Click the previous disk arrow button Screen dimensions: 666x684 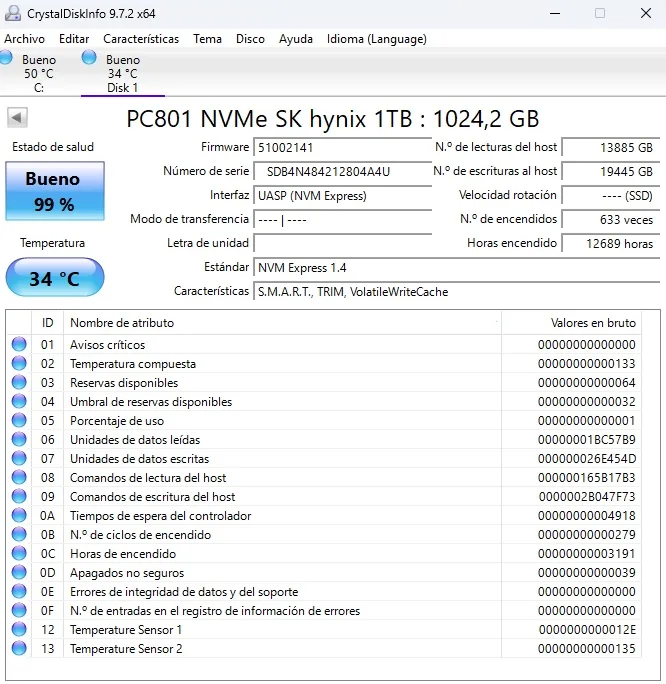tap(17, 117)
